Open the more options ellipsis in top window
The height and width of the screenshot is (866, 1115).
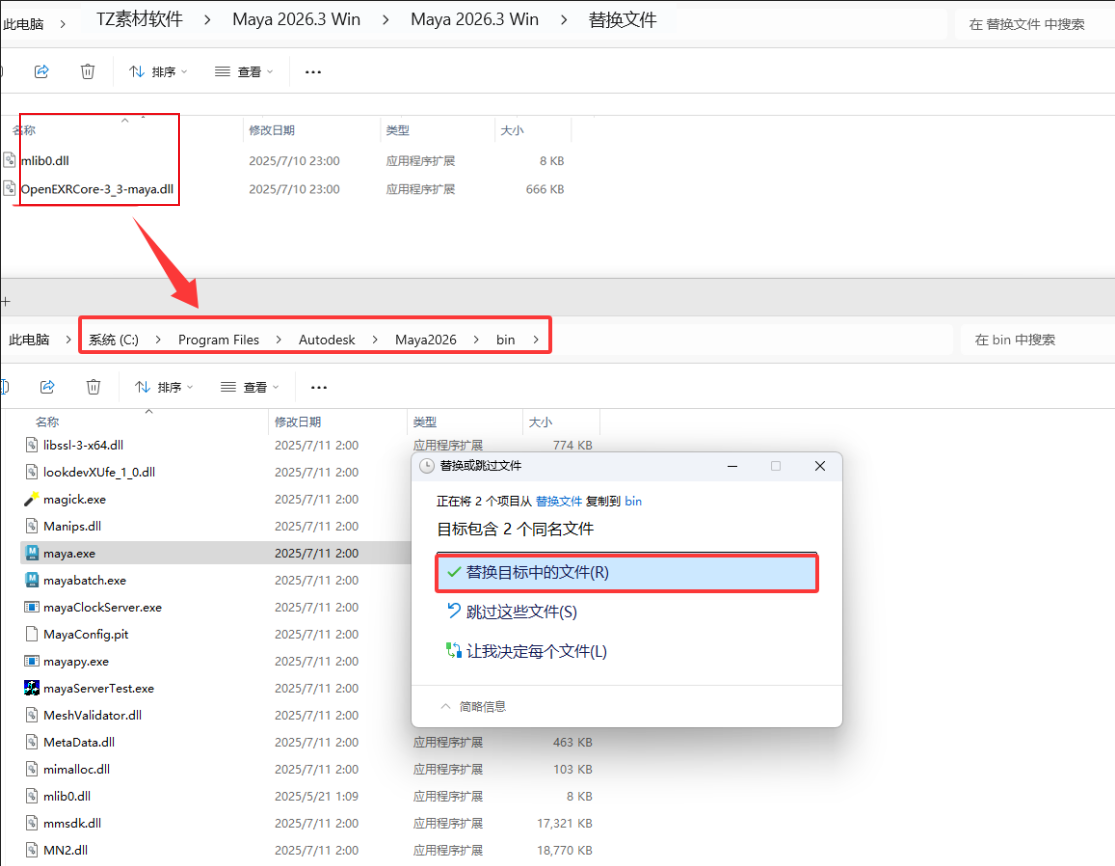tap(313, 72)
